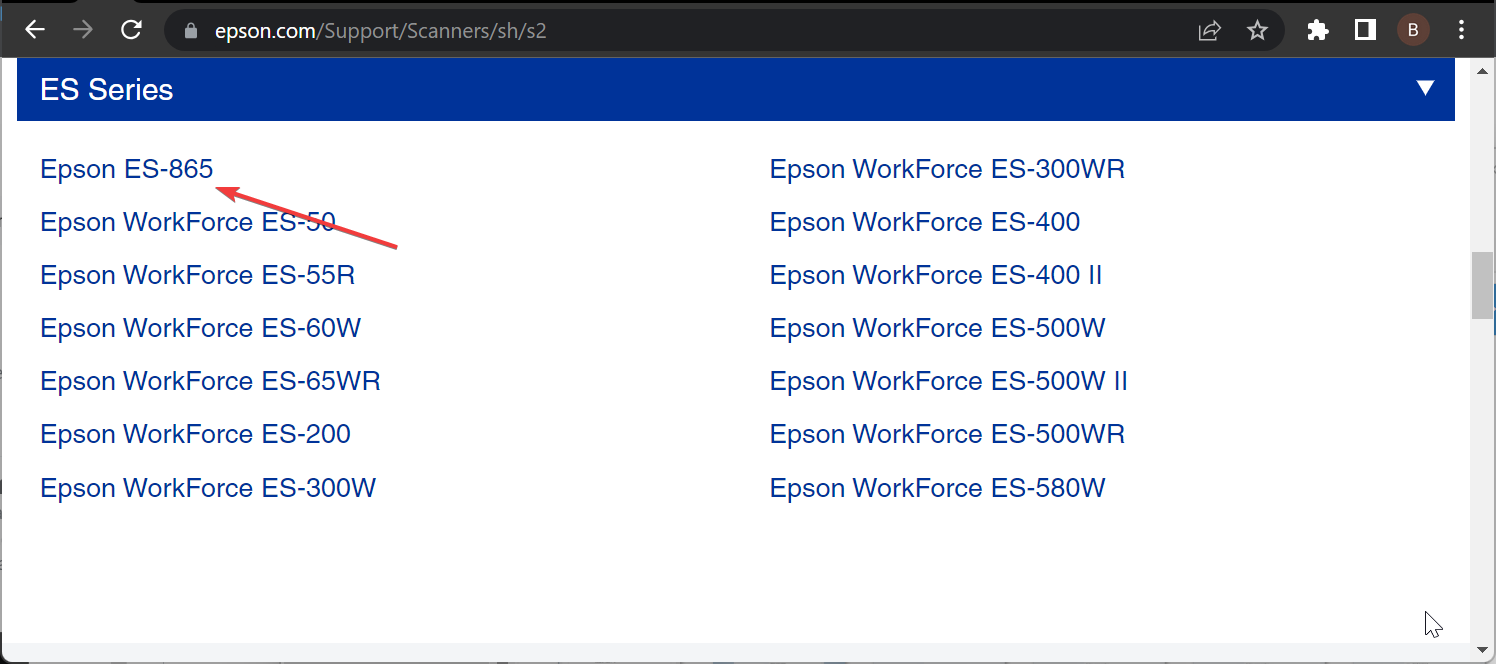1496x664 pixels.
Task: Choose the Epson WorkForce ES-500WR link
Action: (x=948, y=434)
